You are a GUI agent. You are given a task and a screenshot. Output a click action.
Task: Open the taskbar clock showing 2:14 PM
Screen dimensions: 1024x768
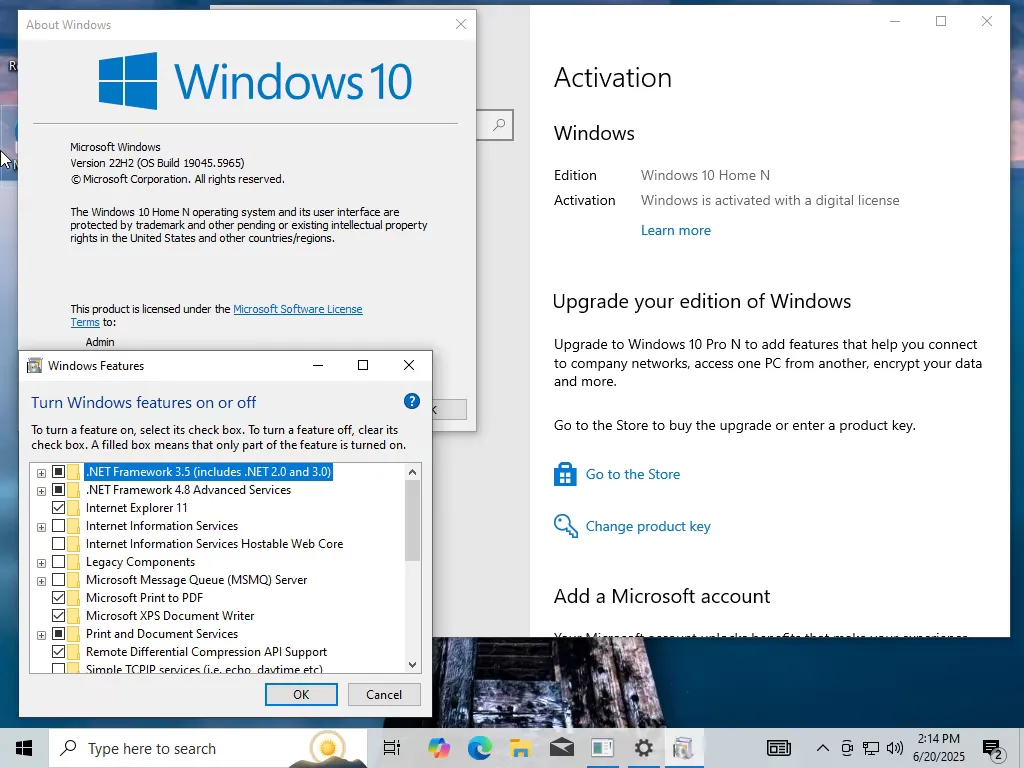pos(938,748)
